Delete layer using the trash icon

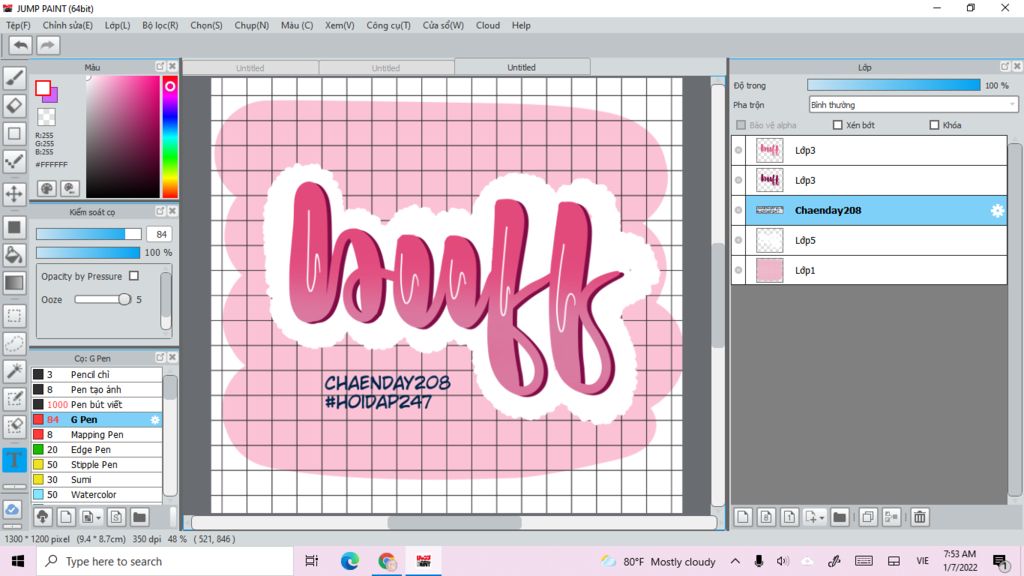coord(919,517)
